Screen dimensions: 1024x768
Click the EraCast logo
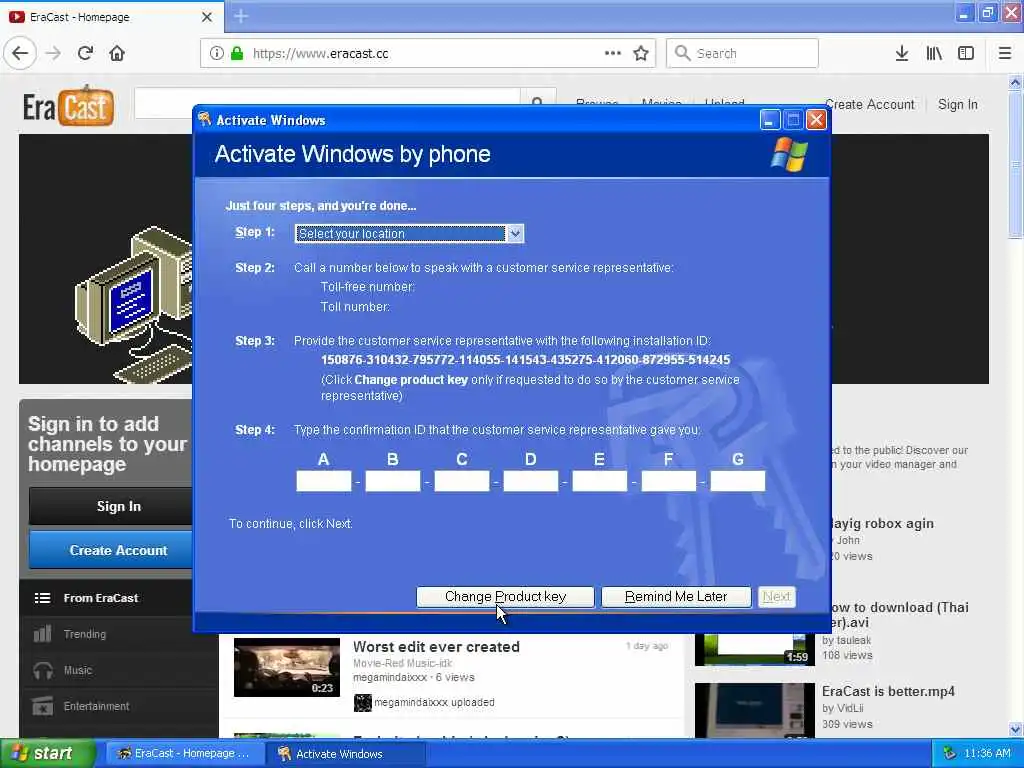click(x=69, y=105)
